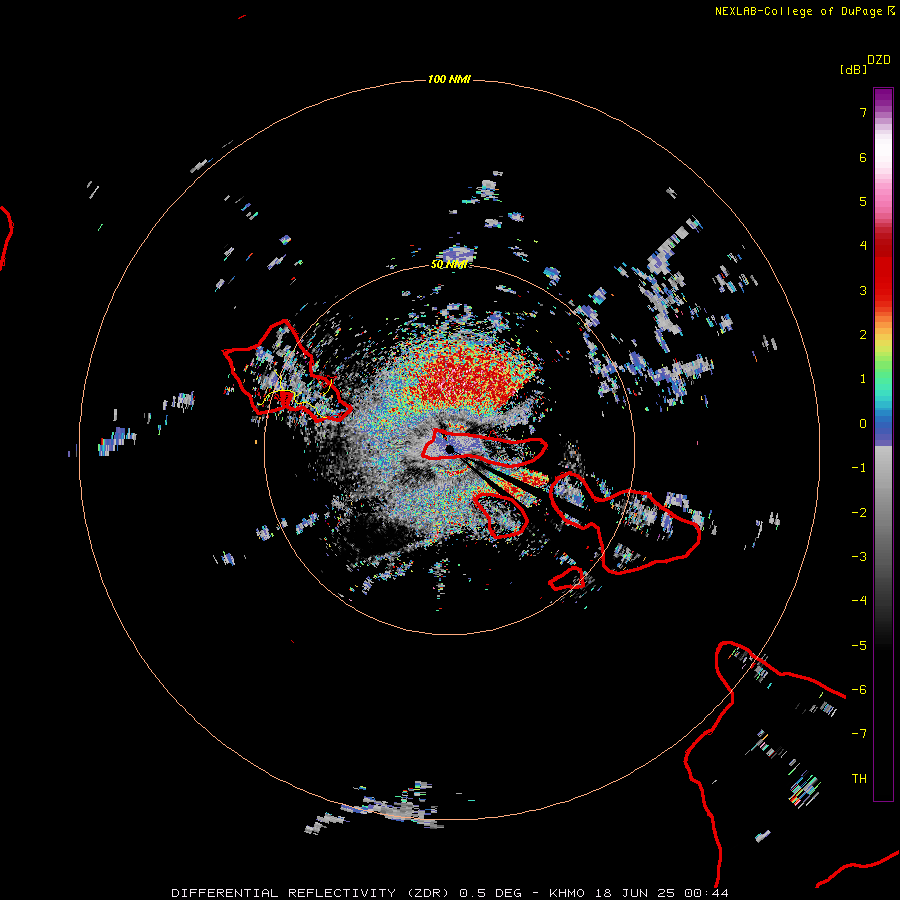Screen dimensions: 900x900
Task: Click the color scale value -2
Action: 859,513
